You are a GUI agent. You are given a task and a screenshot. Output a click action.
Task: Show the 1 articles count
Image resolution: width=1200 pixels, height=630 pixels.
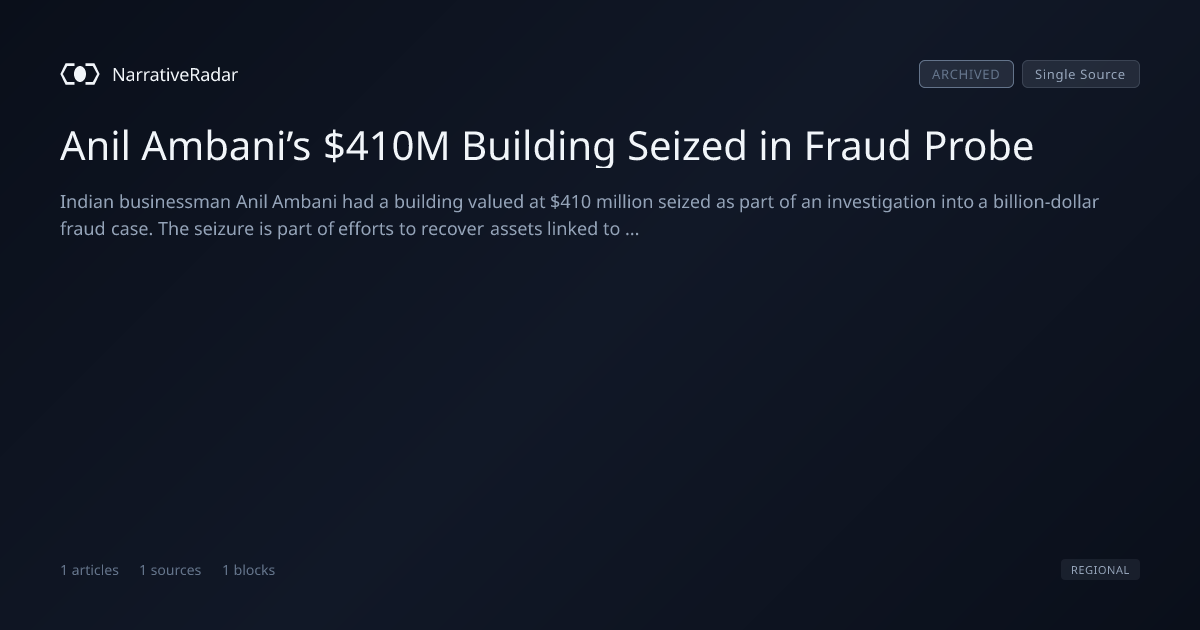(x=89, y=570)
